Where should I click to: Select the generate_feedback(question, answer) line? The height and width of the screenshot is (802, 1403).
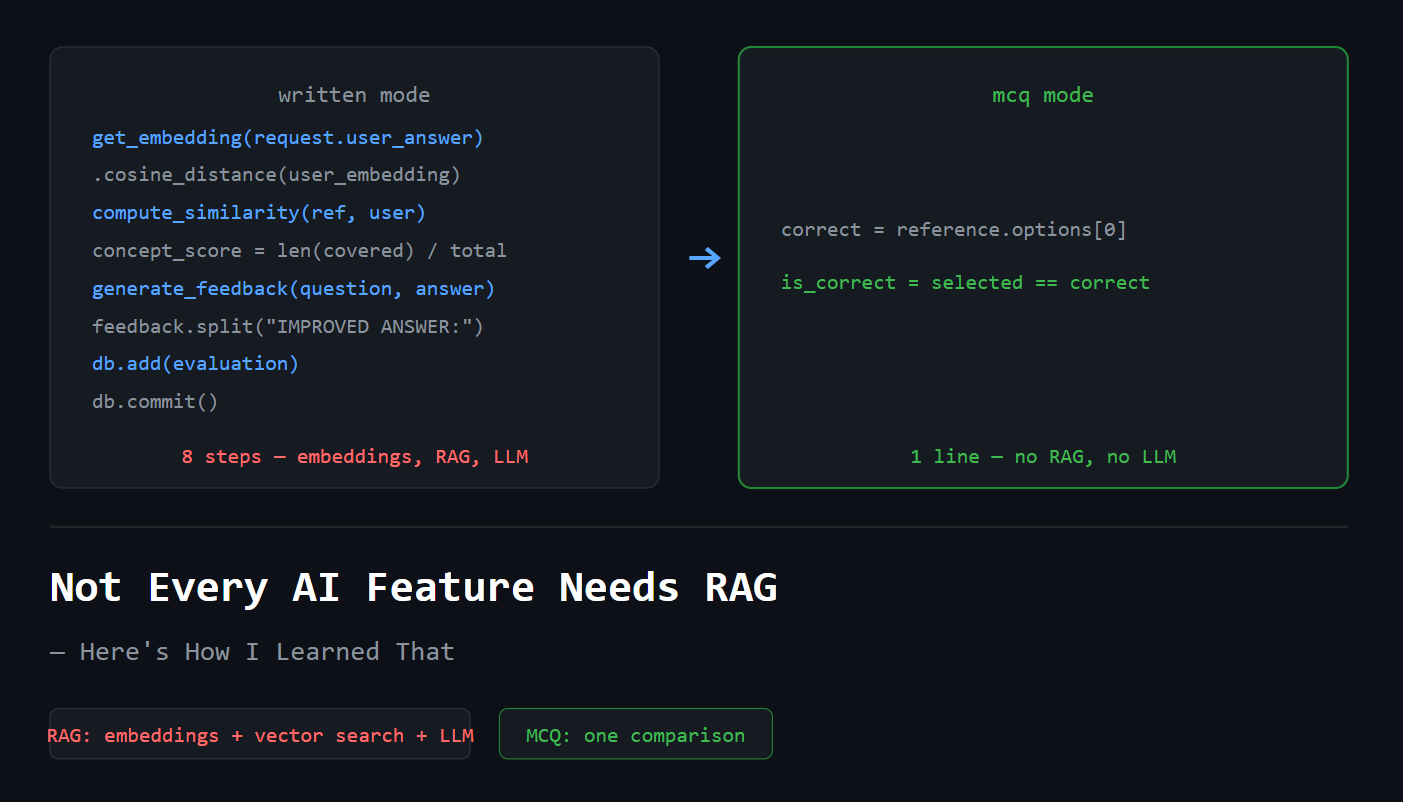293,289
